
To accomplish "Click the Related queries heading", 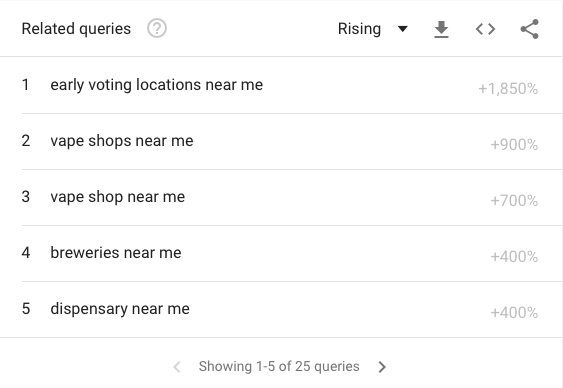I will pos(76,29).
